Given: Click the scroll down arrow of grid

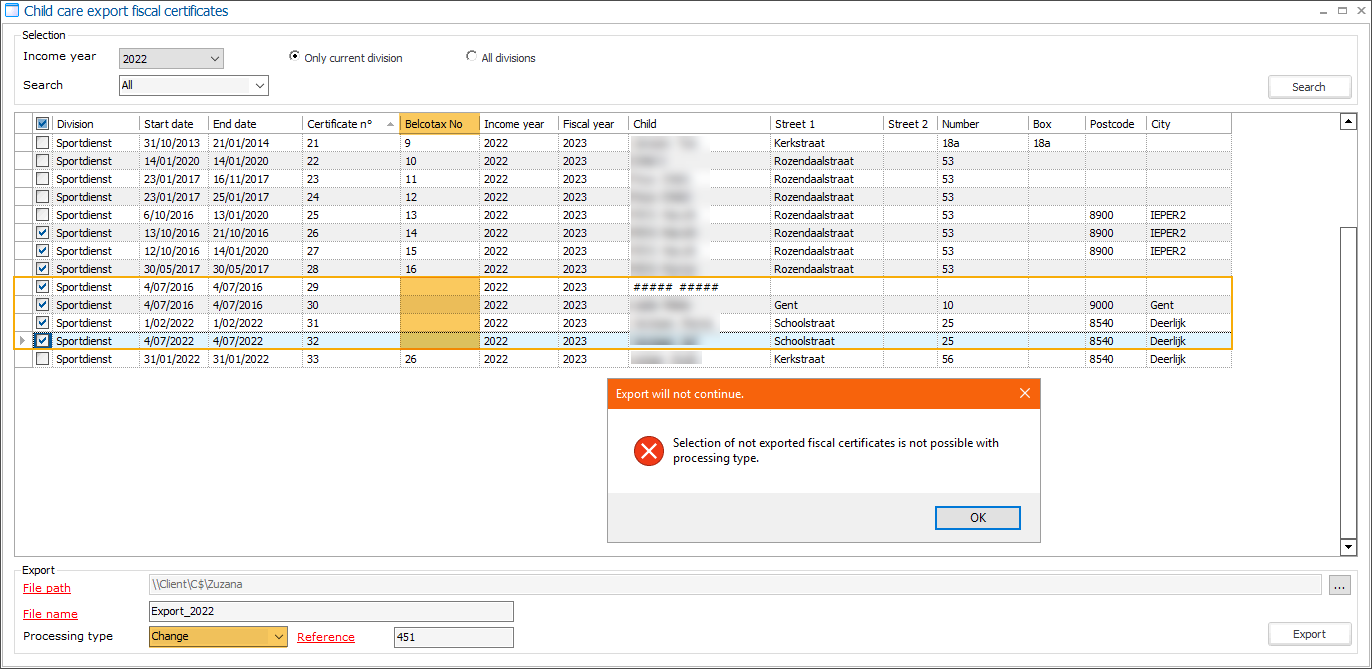Looking at the screenshot, I should [1348, 547].
